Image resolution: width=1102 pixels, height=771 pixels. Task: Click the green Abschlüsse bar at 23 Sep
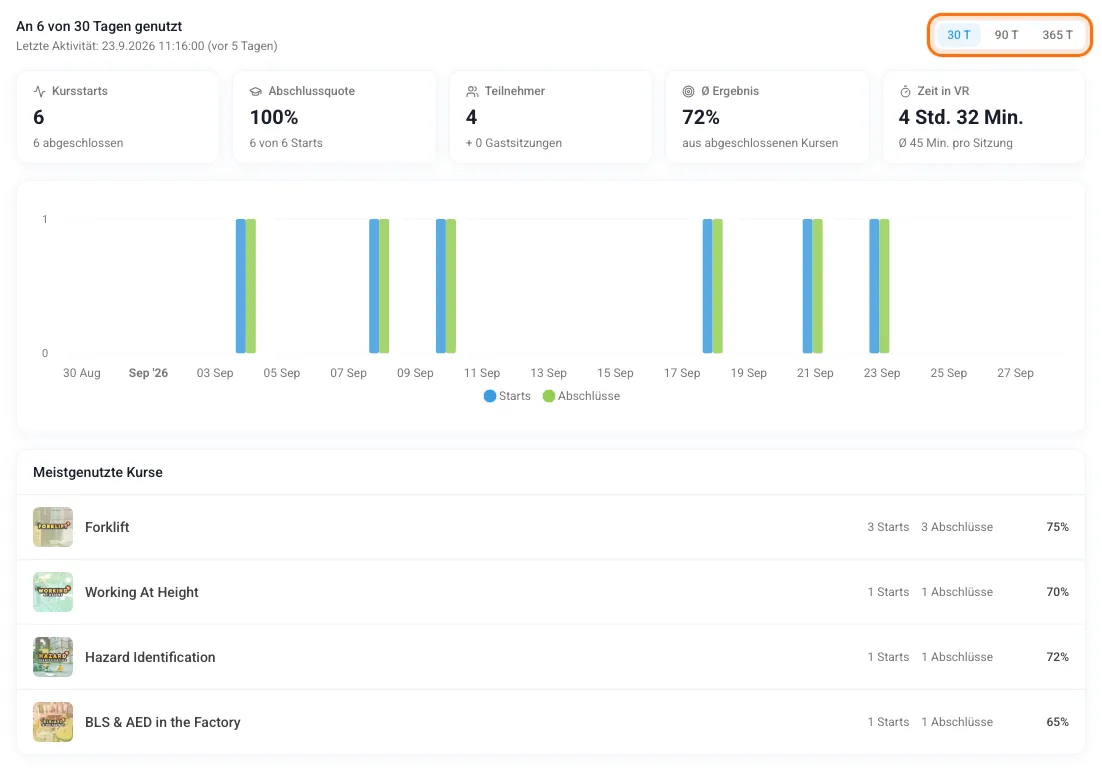pyautogui.click(x=884, y=286)
